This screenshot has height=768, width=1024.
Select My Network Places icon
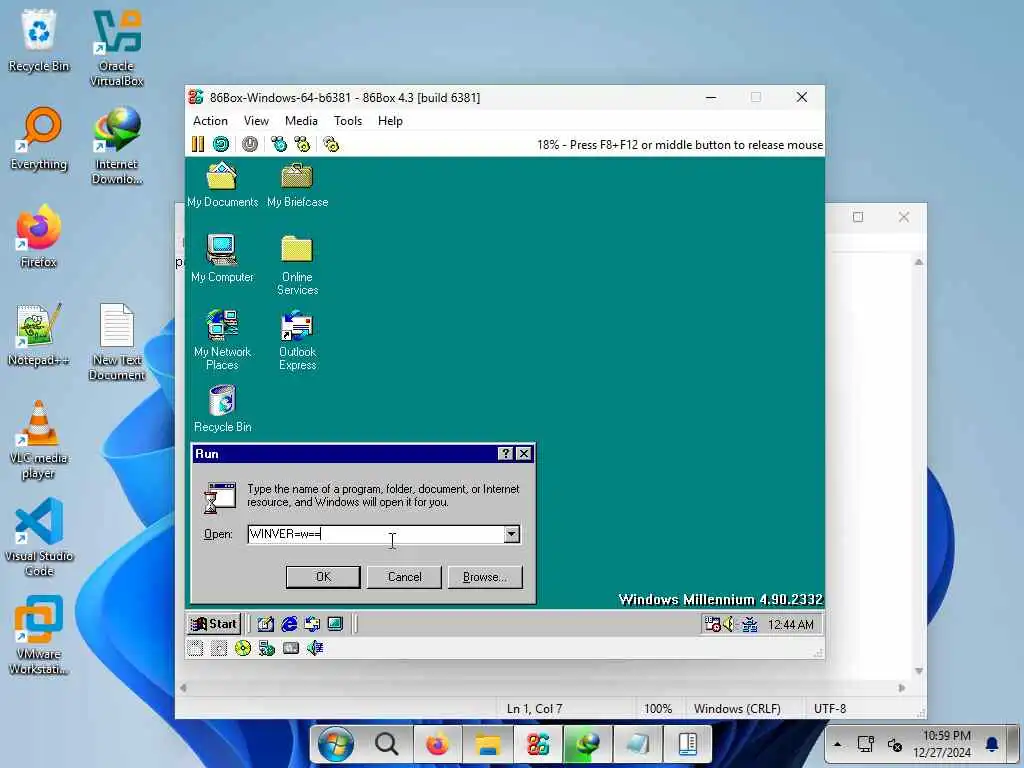coord(222,340)
